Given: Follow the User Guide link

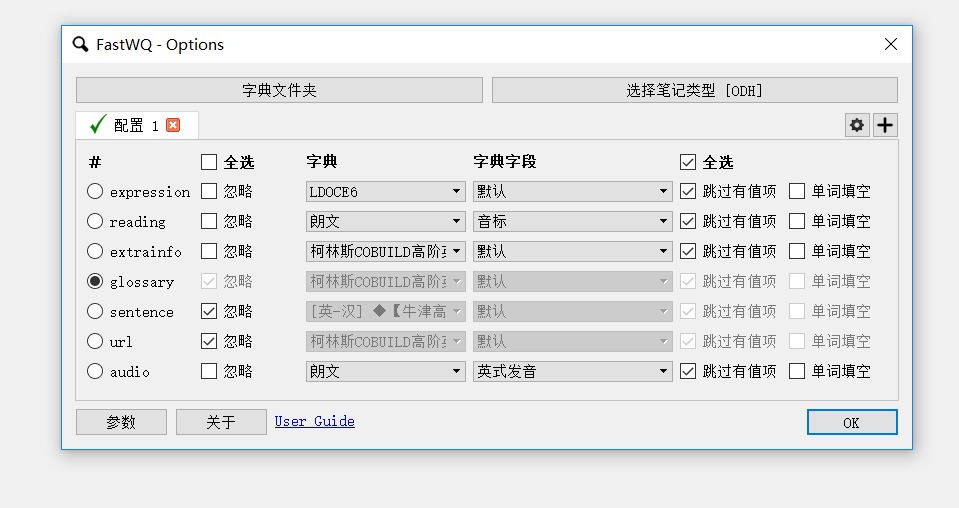Looking at the screenshot, I should tap(314, 421).
